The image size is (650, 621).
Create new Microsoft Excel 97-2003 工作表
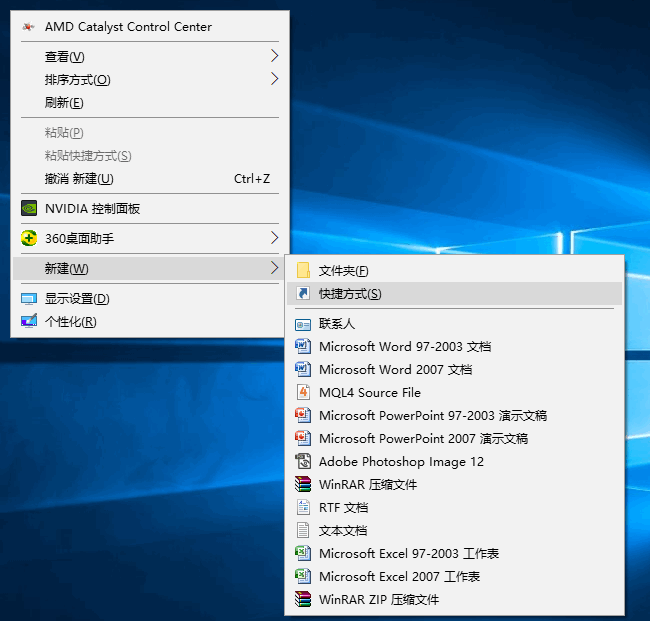408,554
